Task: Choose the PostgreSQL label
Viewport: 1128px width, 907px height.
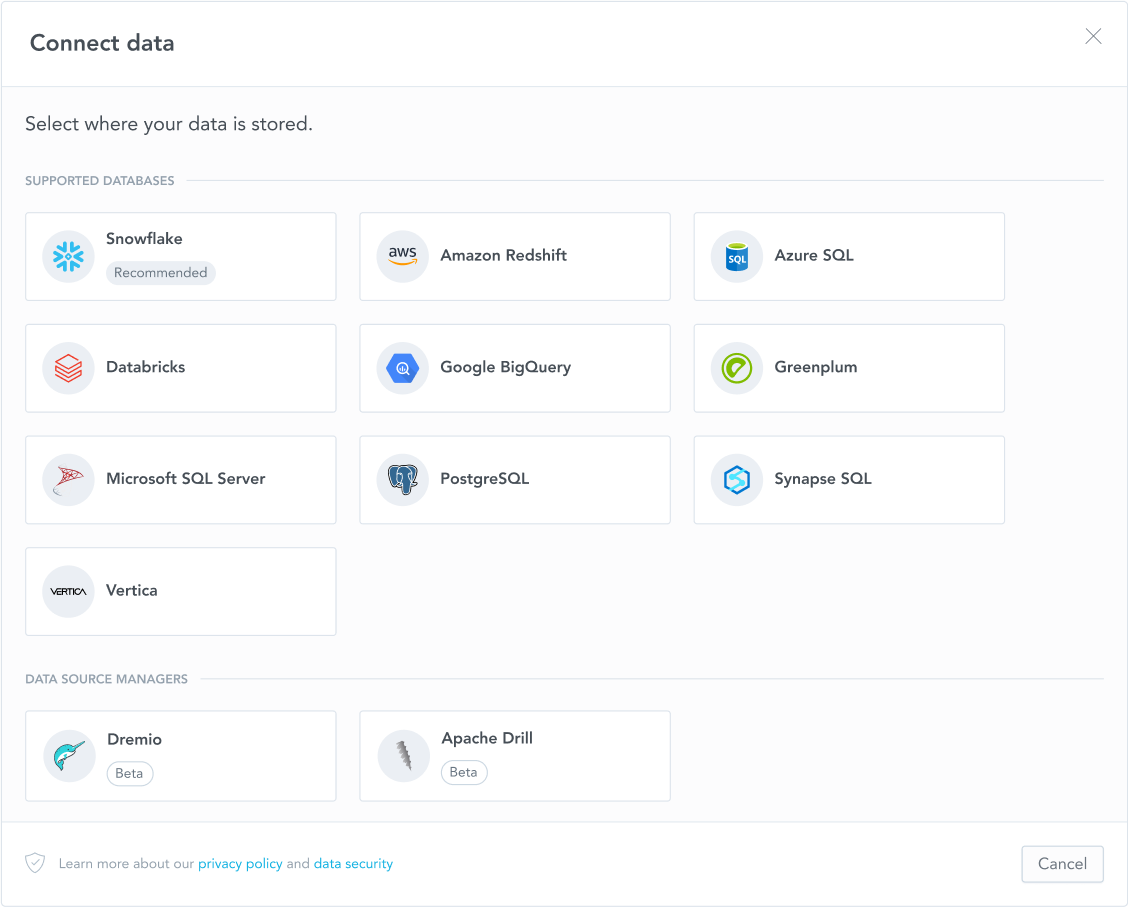Action: click(484, 479)
